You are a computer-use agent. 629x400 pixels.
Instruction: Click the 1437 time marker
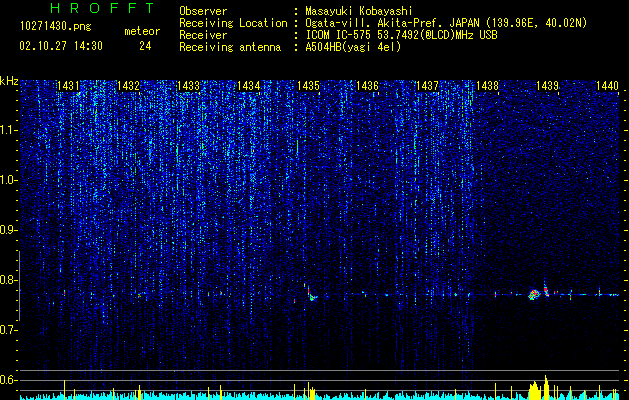click(428, 86)
